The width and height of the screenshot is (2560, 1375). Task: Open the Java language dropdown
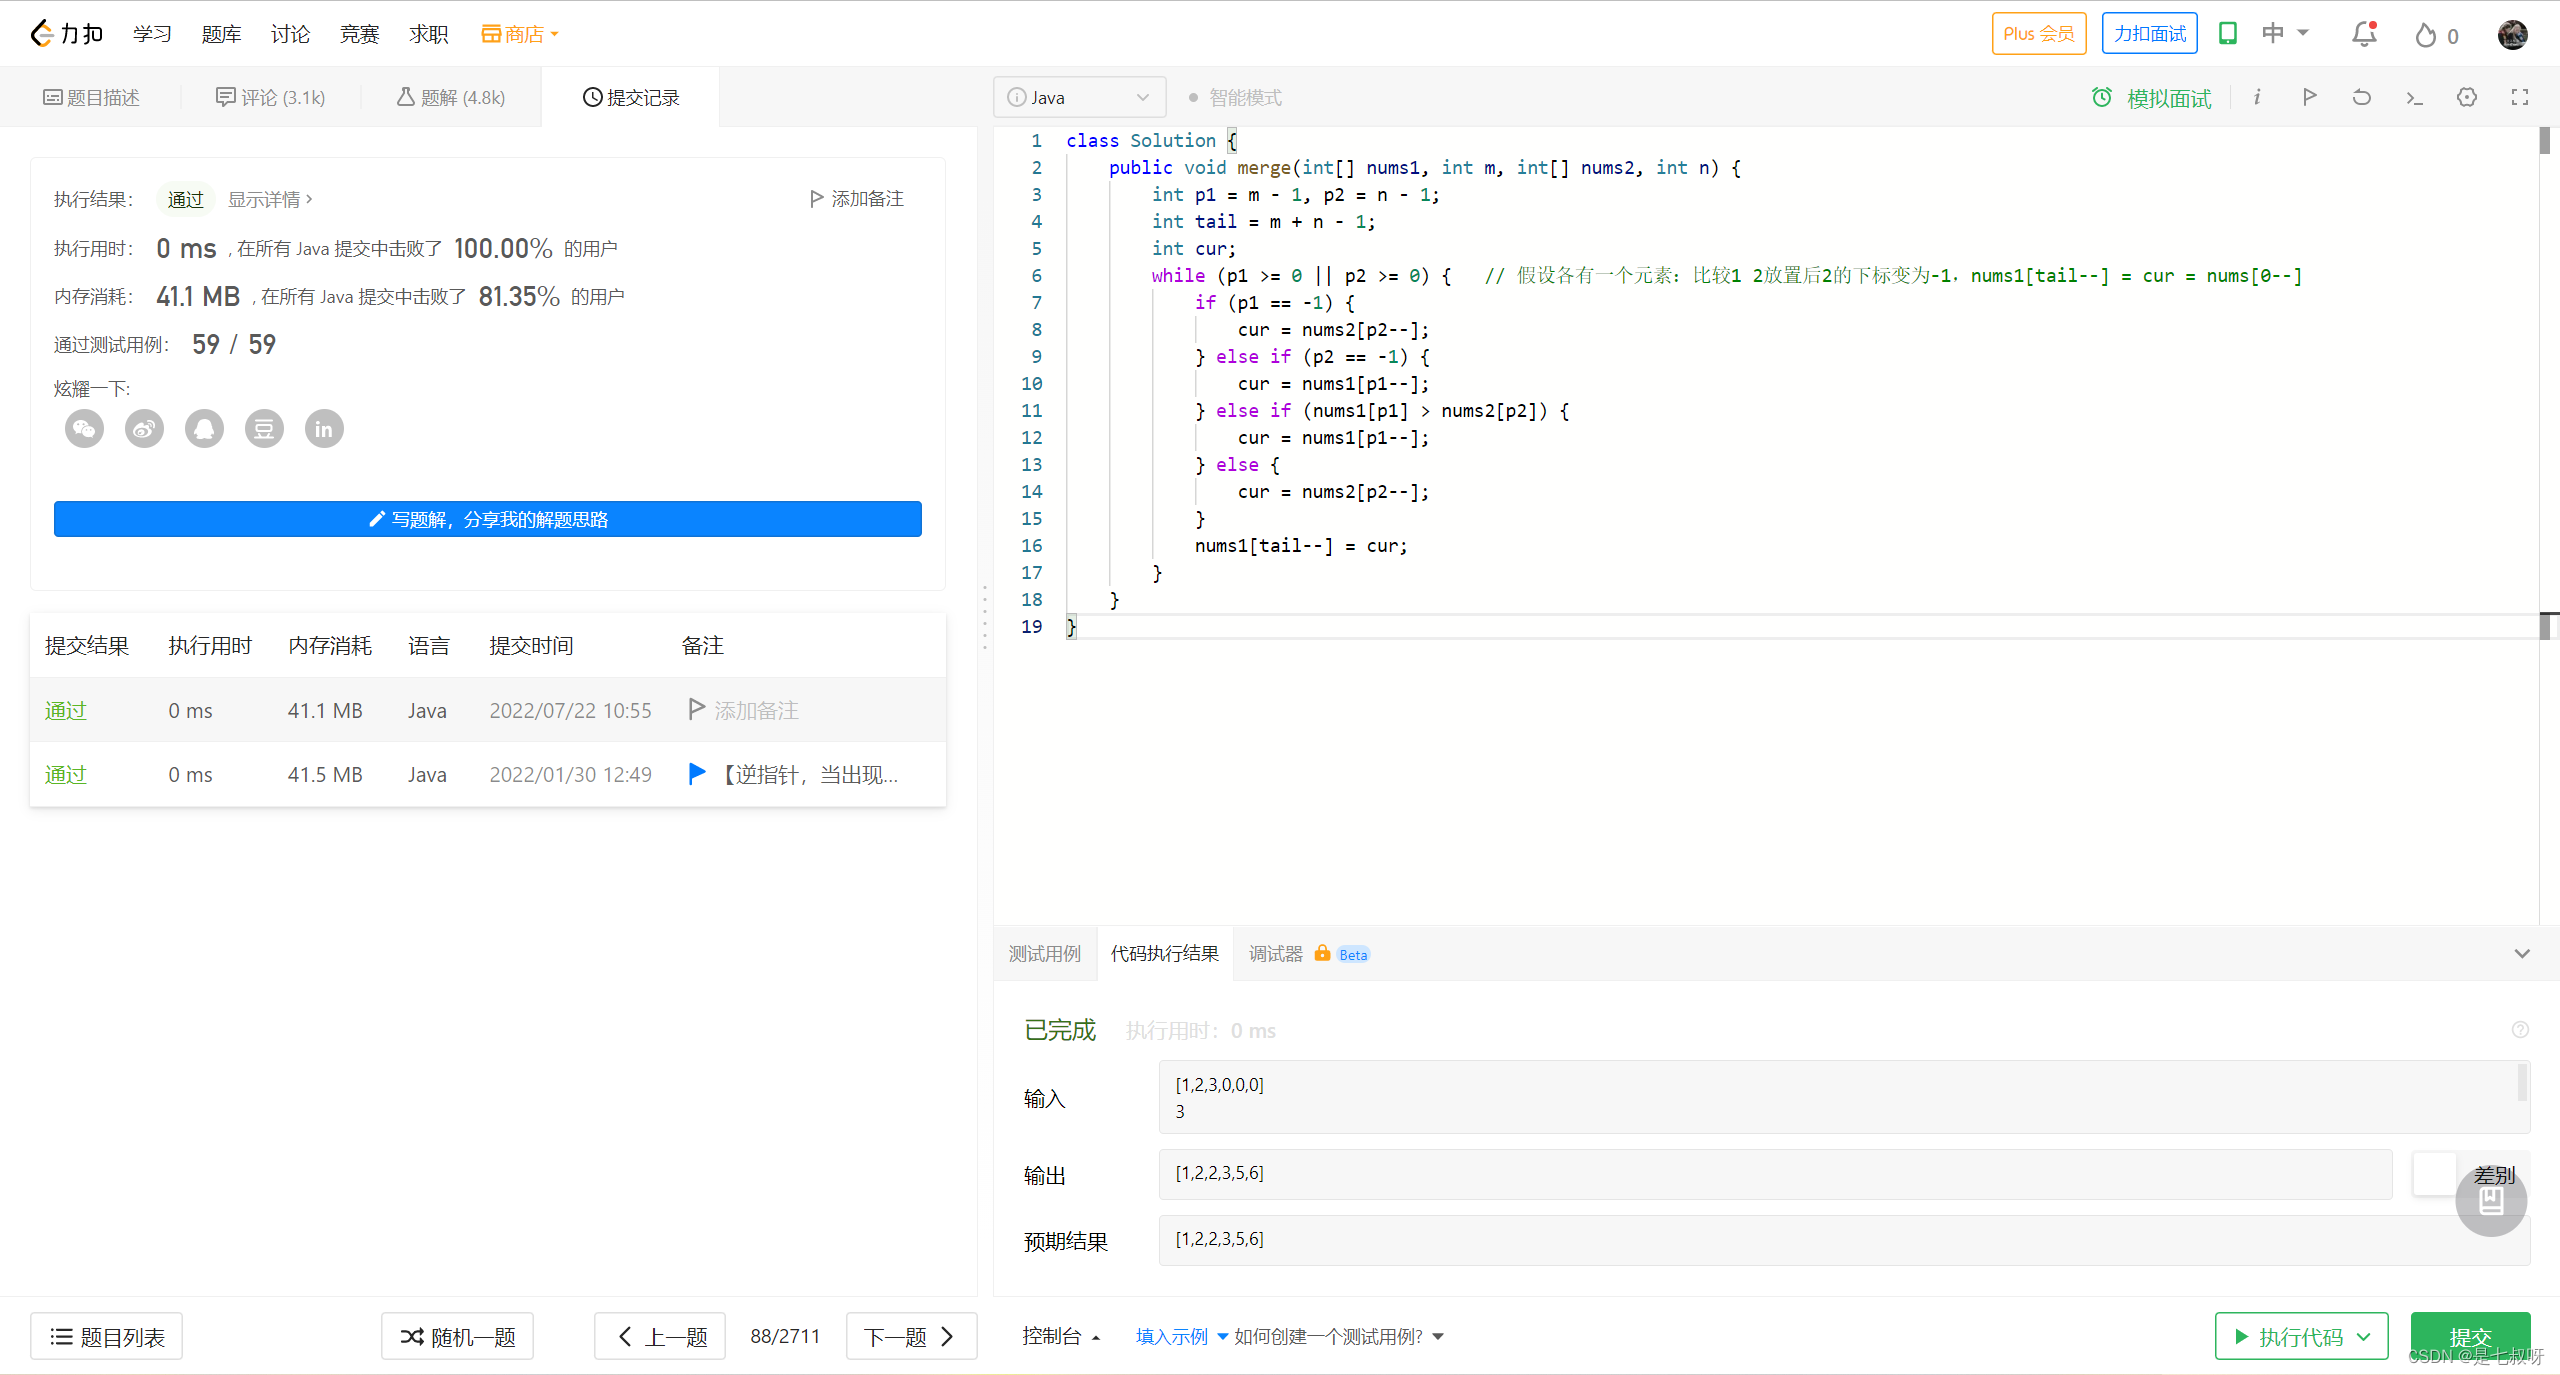tap(1079, 97)
